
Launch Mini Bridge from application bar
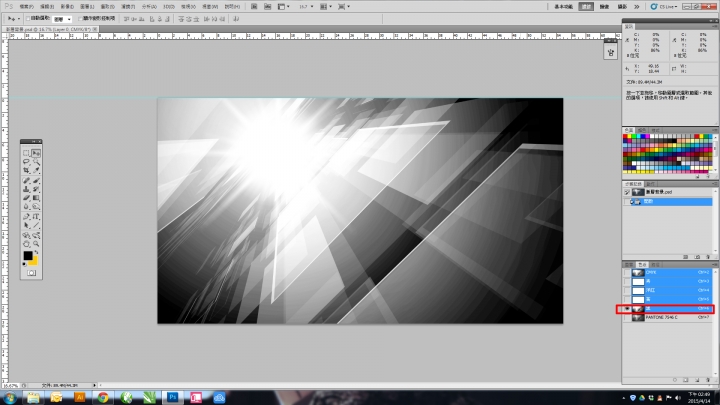(x=267, y=6)
